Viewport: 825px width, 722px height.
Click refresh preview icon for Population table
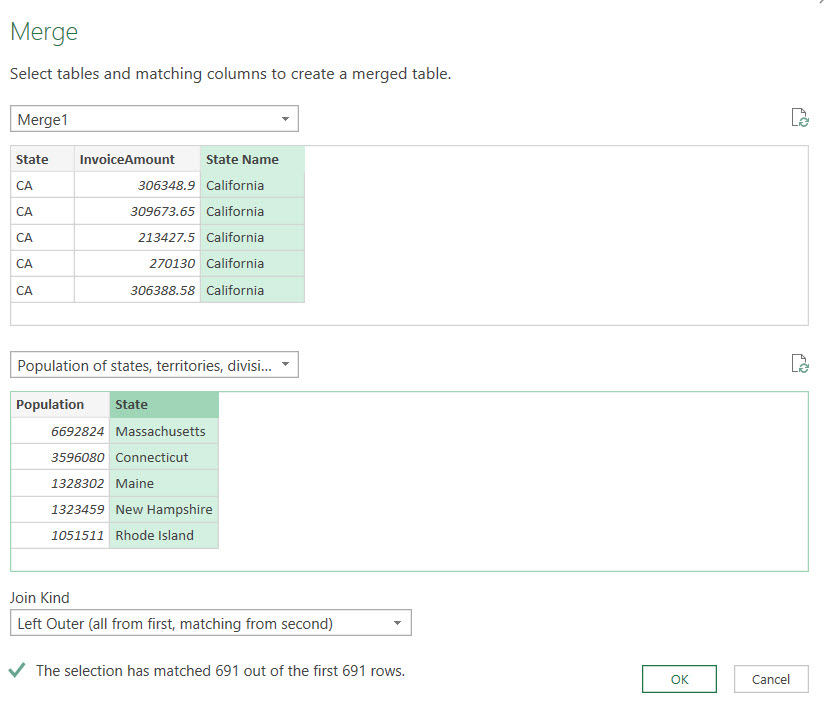(799, 364)
